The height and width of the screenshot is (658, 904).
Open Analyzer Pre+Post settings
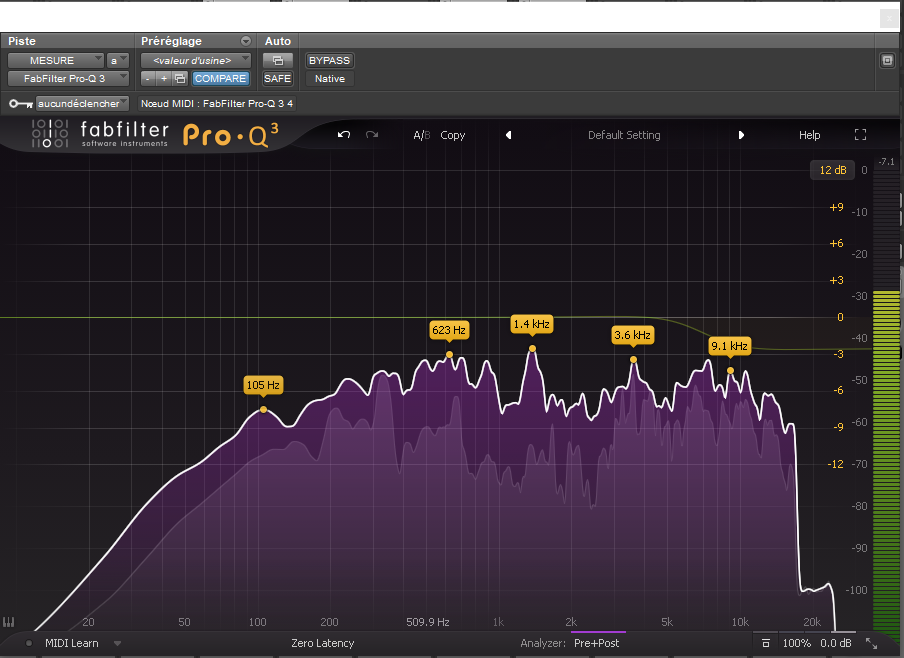596,643
